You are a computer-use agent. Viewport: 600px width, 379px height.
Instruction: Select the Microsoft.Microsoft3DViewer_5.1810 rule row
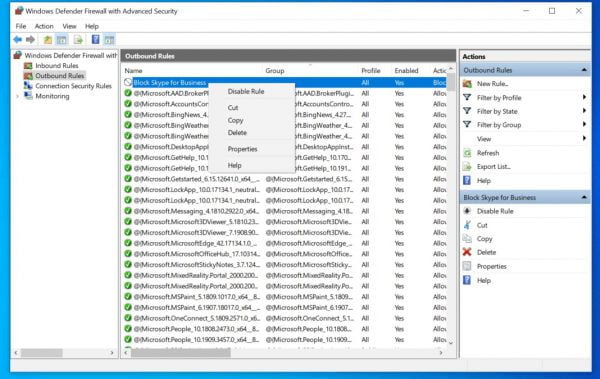285,222
